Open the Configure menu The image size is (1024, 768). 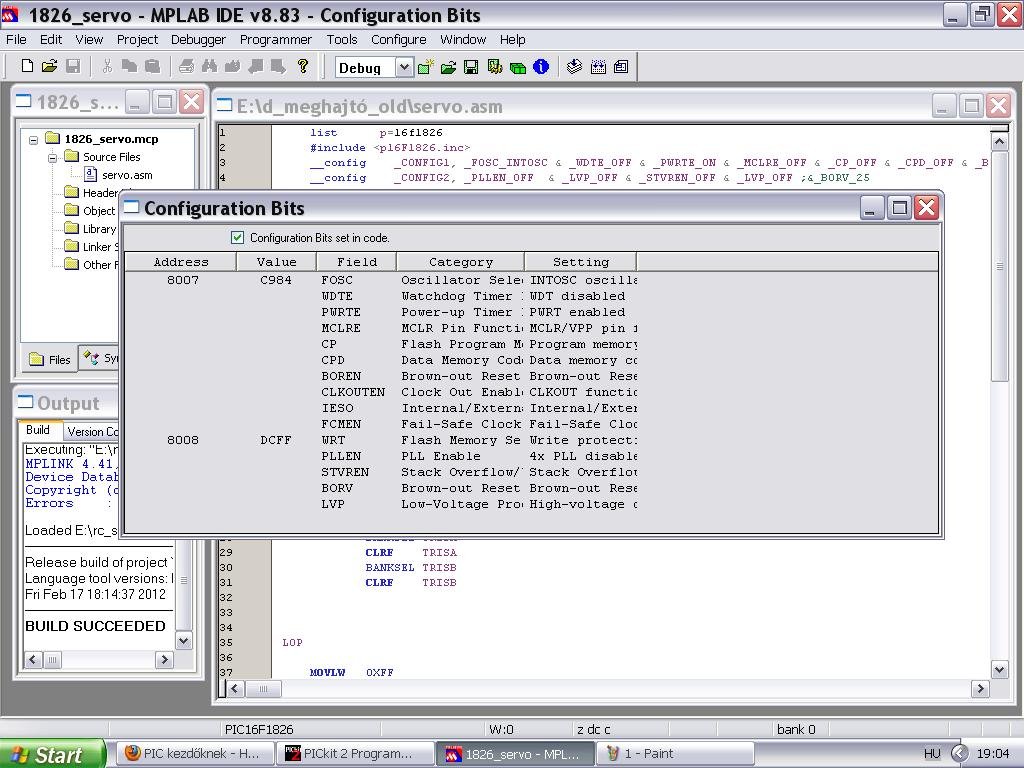[398, 39]
